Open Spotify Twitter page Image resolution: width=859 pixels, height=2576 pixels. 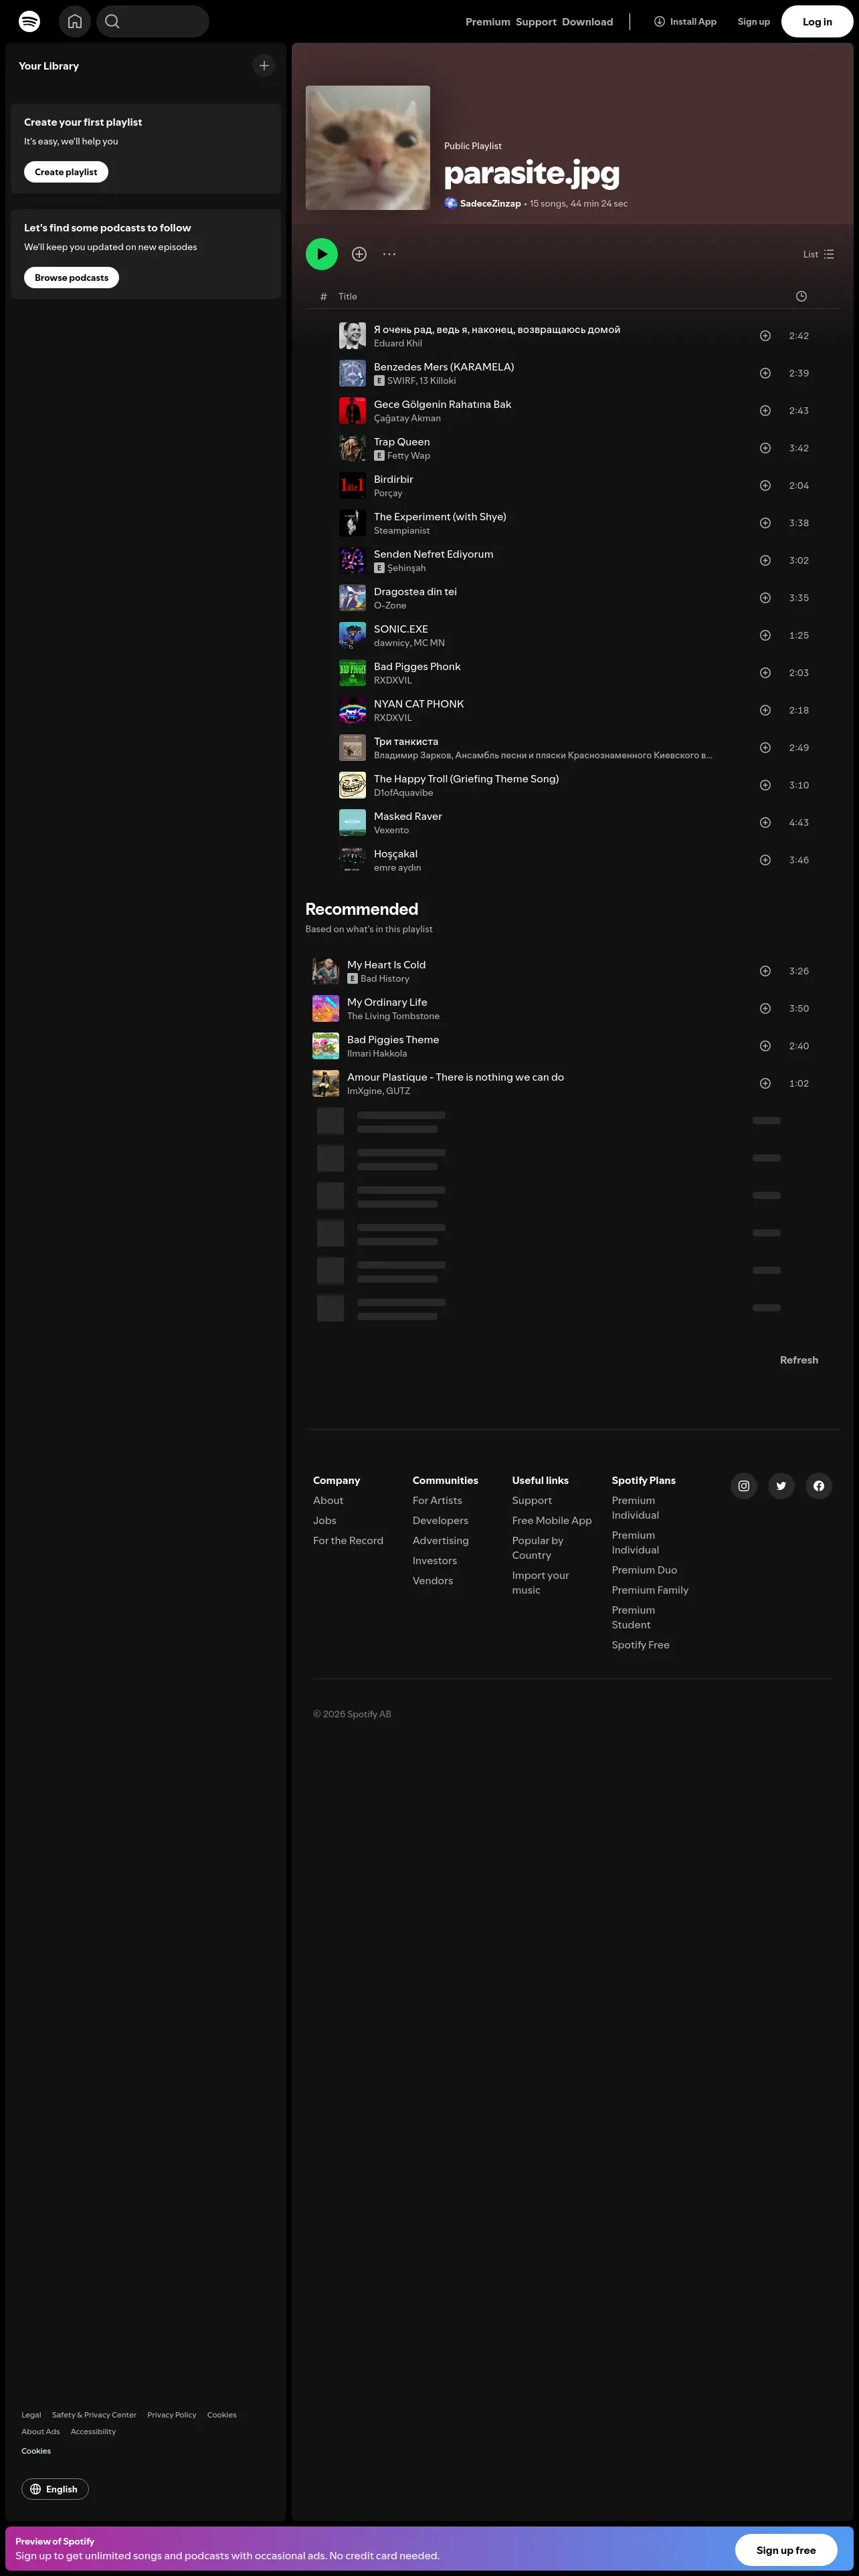(781, 1486)
